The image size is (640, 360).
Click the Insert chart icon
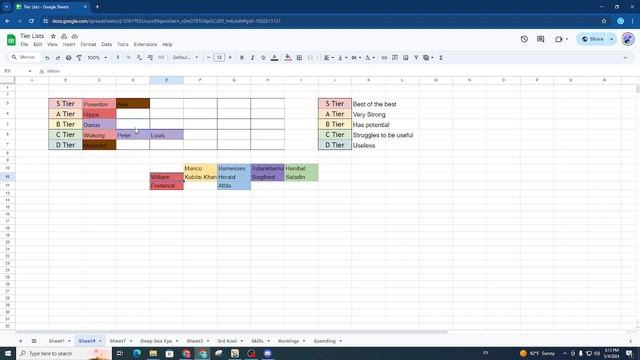(x=405, y=58)
